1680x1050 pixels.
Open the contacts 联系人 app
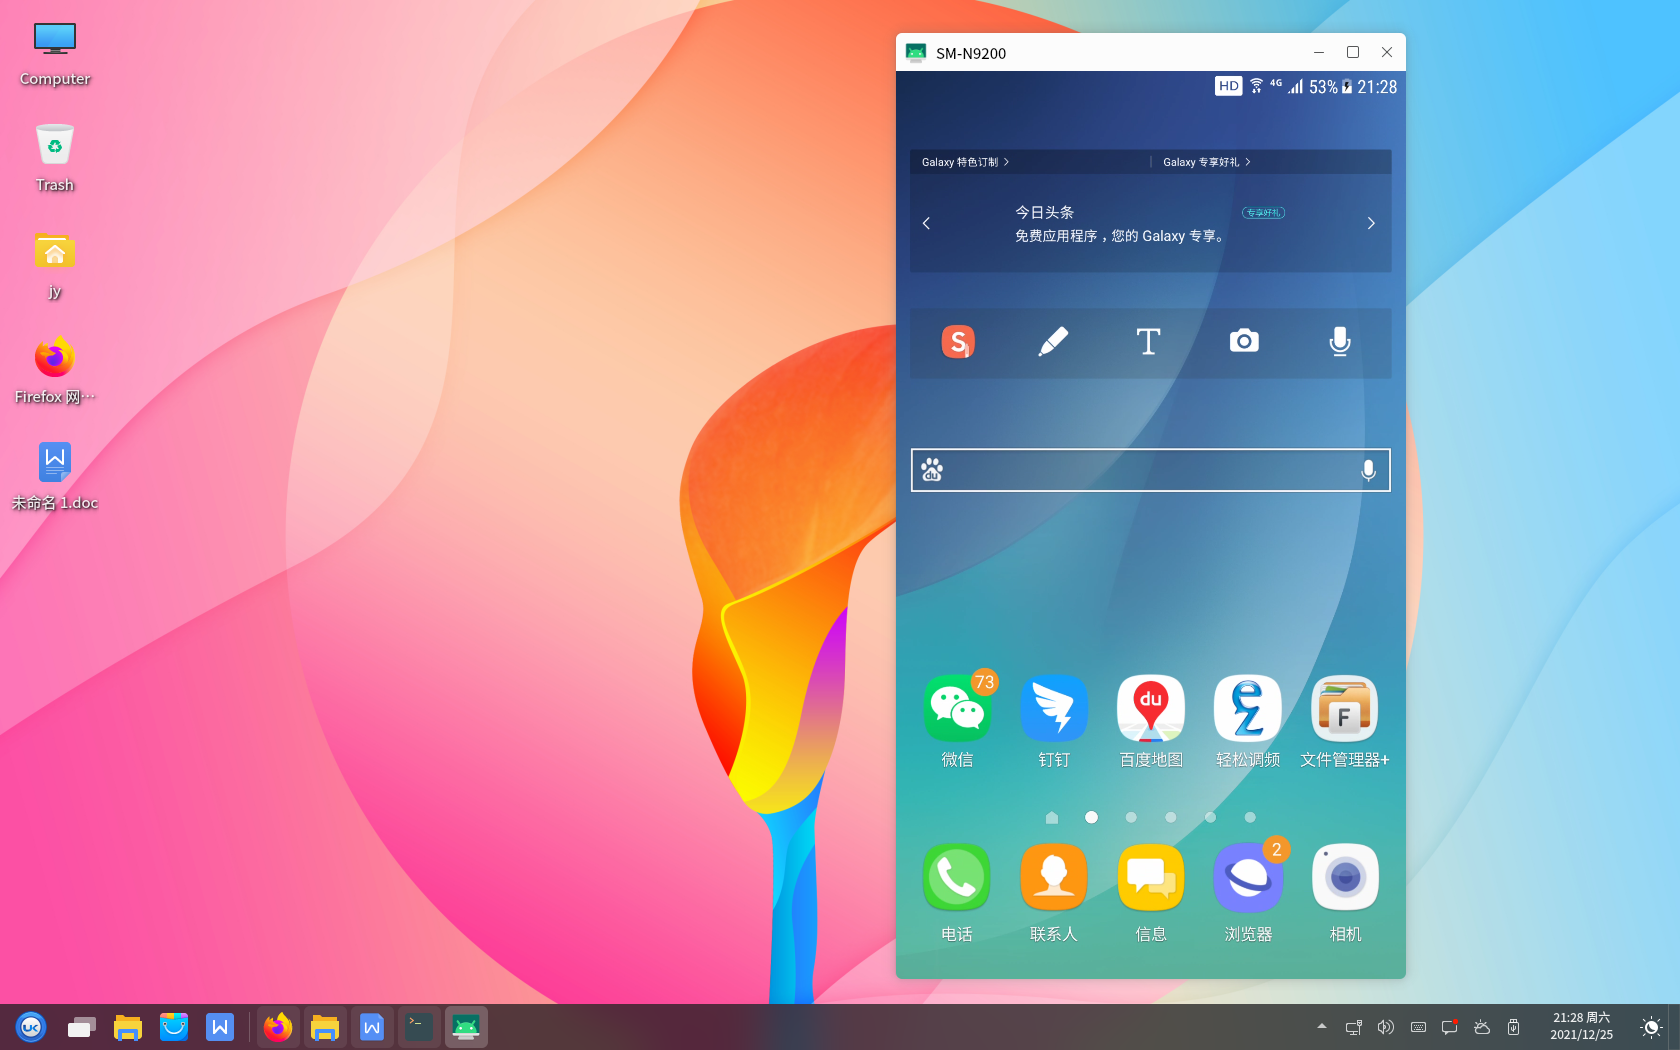(x=1054, y=878)
